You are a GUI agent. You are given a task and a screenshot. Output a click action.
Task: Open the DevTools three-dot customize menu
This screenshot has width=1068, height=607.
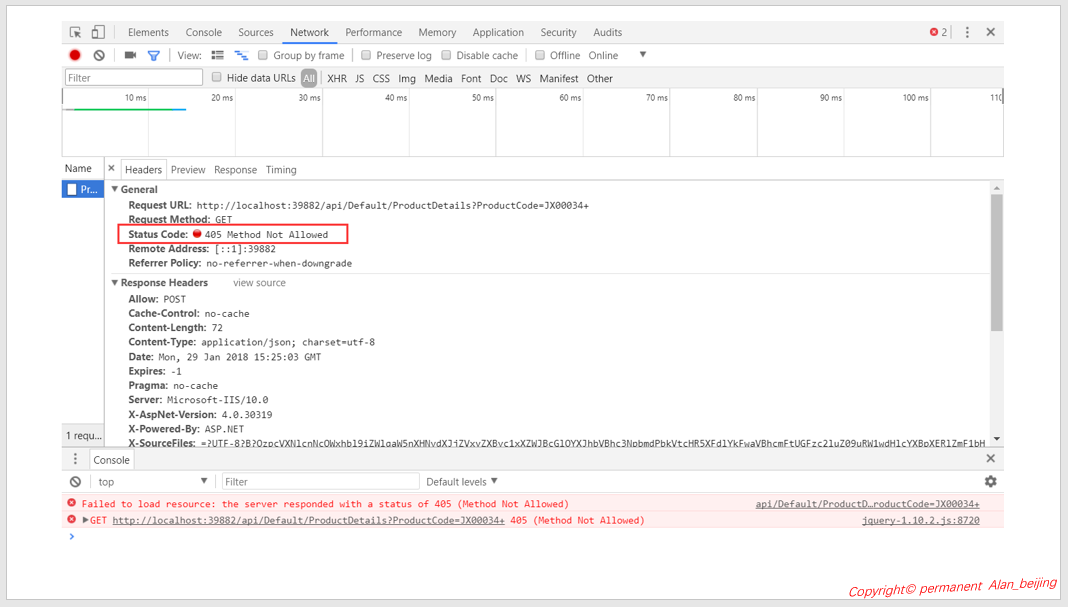(967, 32)
